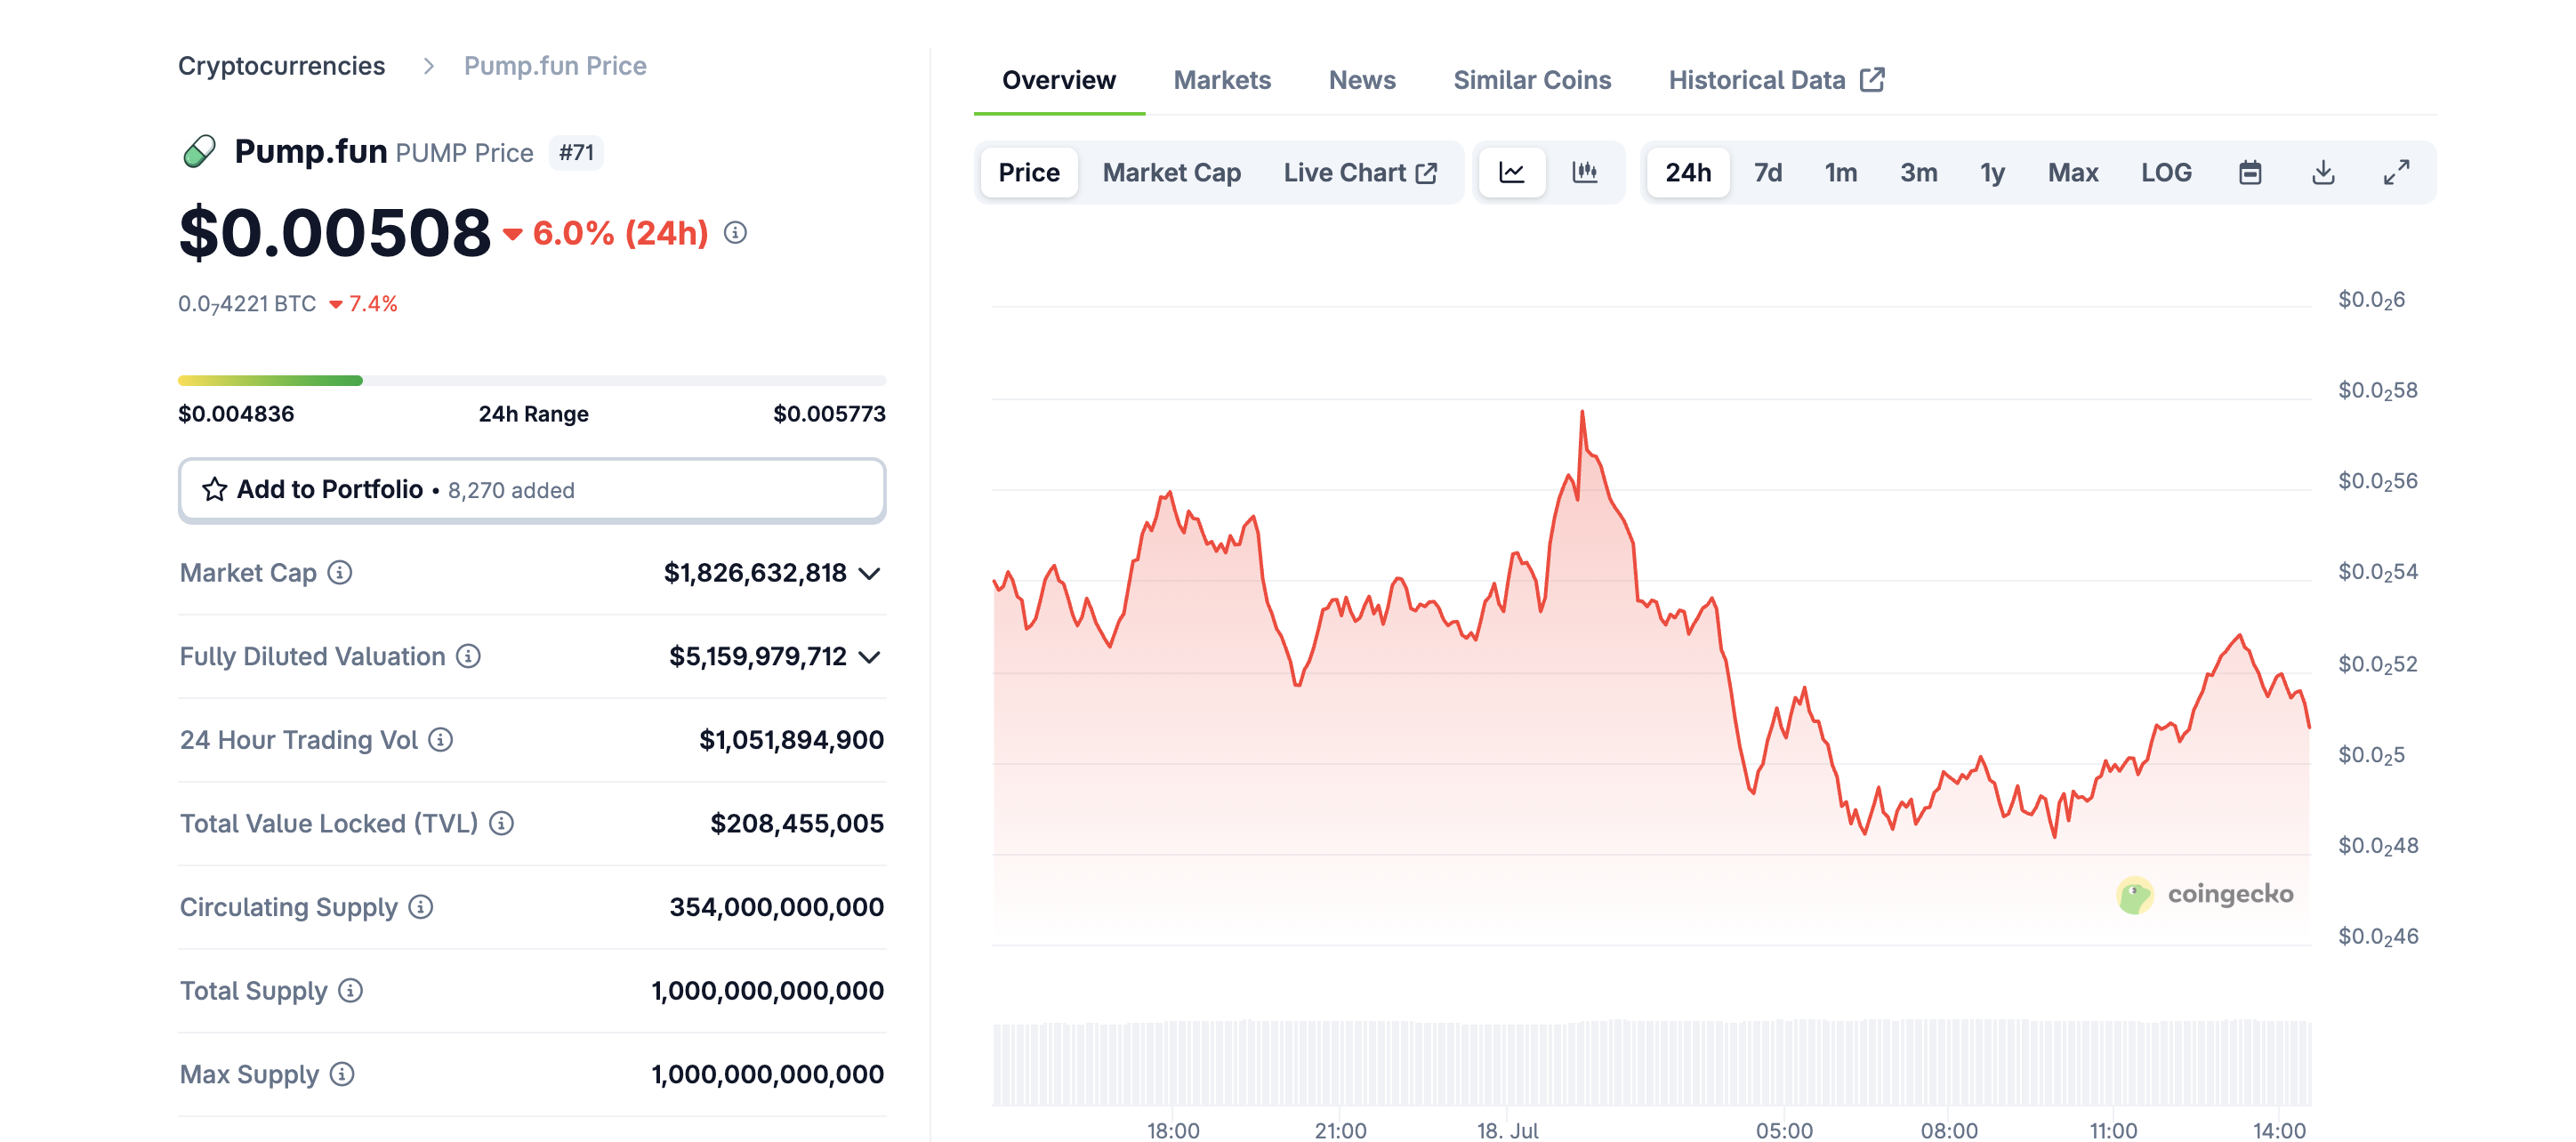Viewport: 2576px width, 1142px height.
Task: Click the $0.00508 price value
Action: (x=334, y=233)
